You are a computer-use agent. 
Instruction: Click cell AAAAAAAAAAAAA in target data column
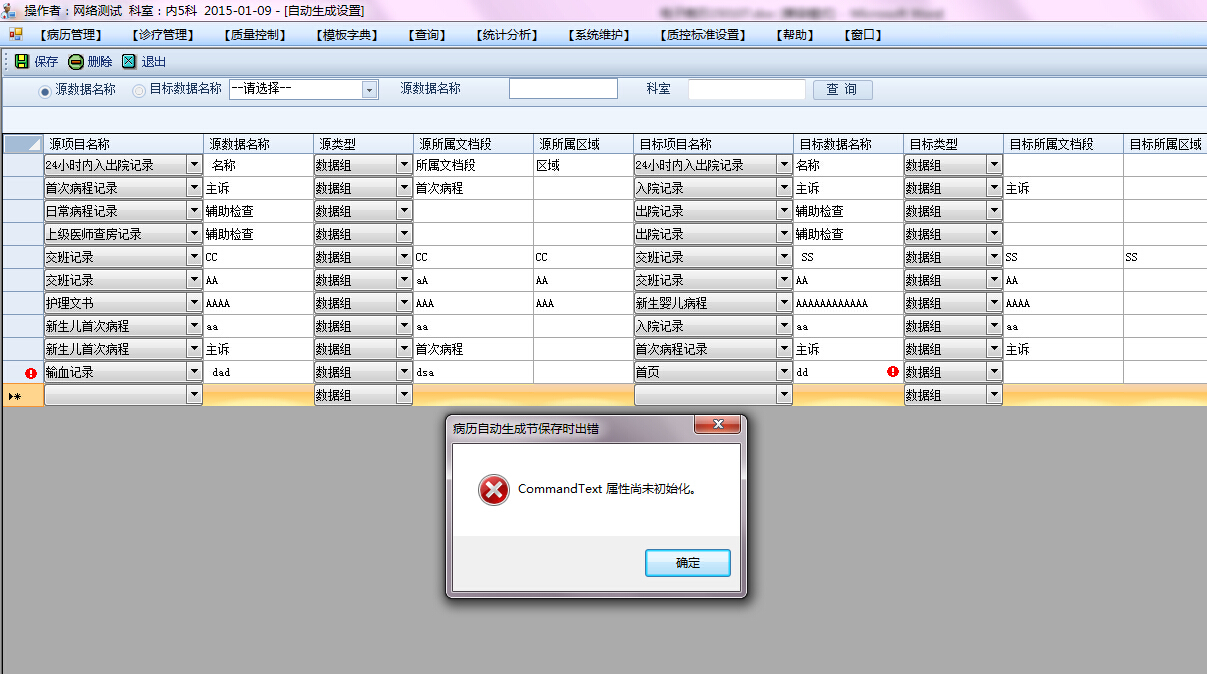click(849, 303)
